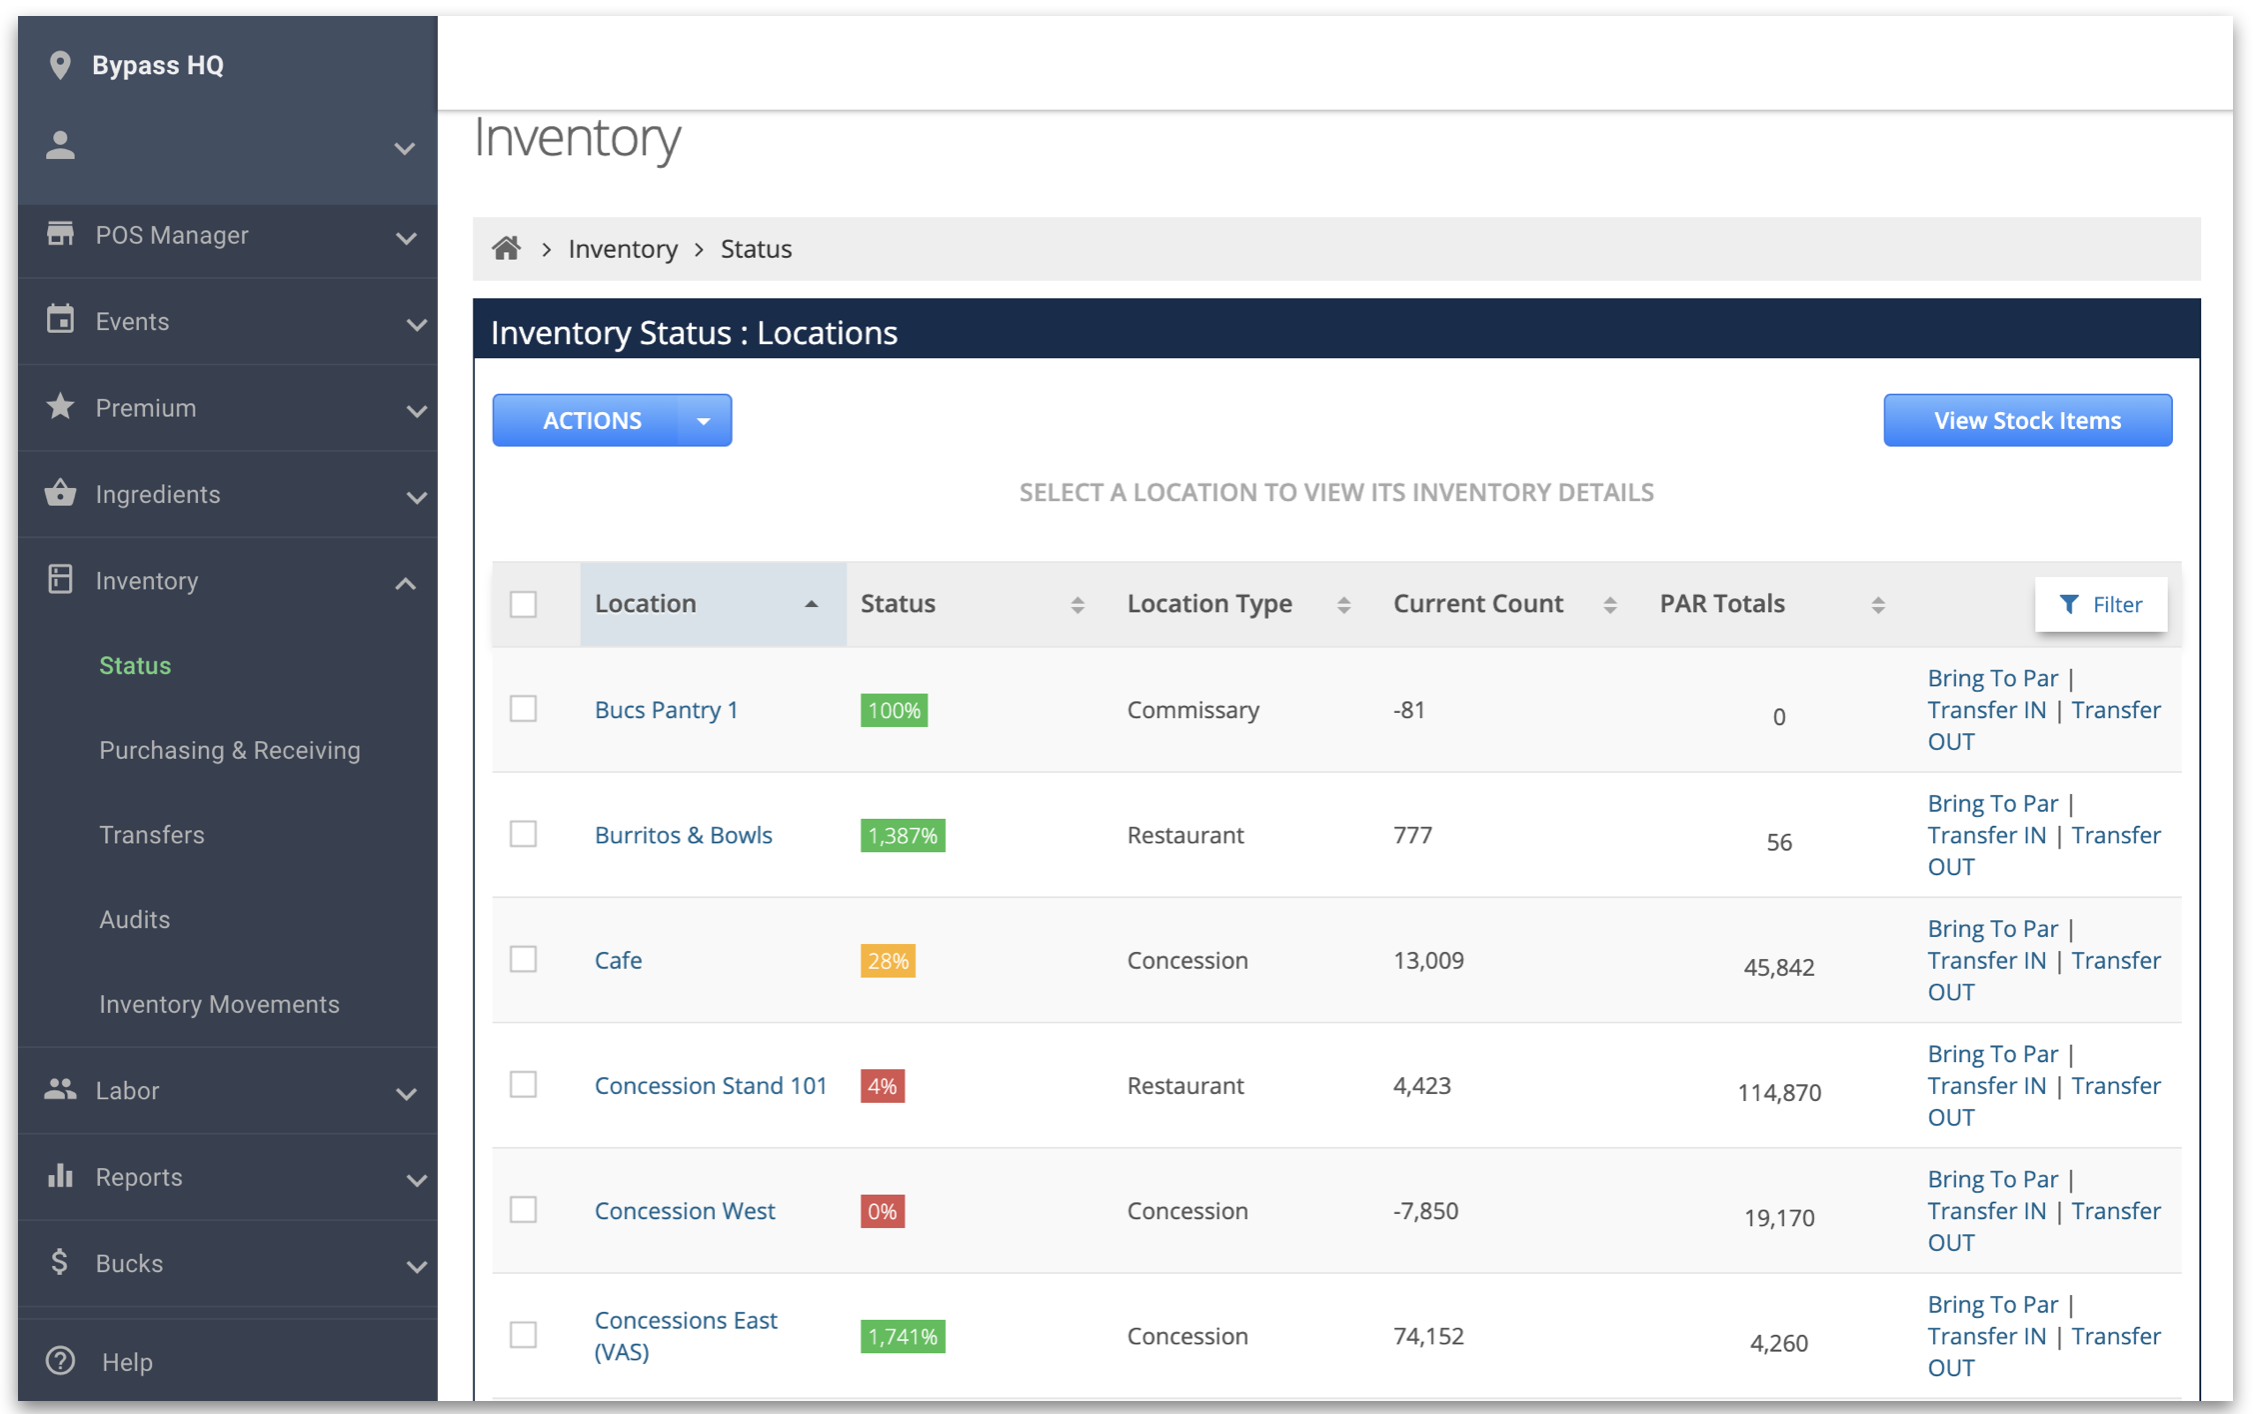This screenshot has width=2254, height=1414.
Task: Sort by Location Type column arrows
Action: pyautogui.click(x=1343, y=605)
